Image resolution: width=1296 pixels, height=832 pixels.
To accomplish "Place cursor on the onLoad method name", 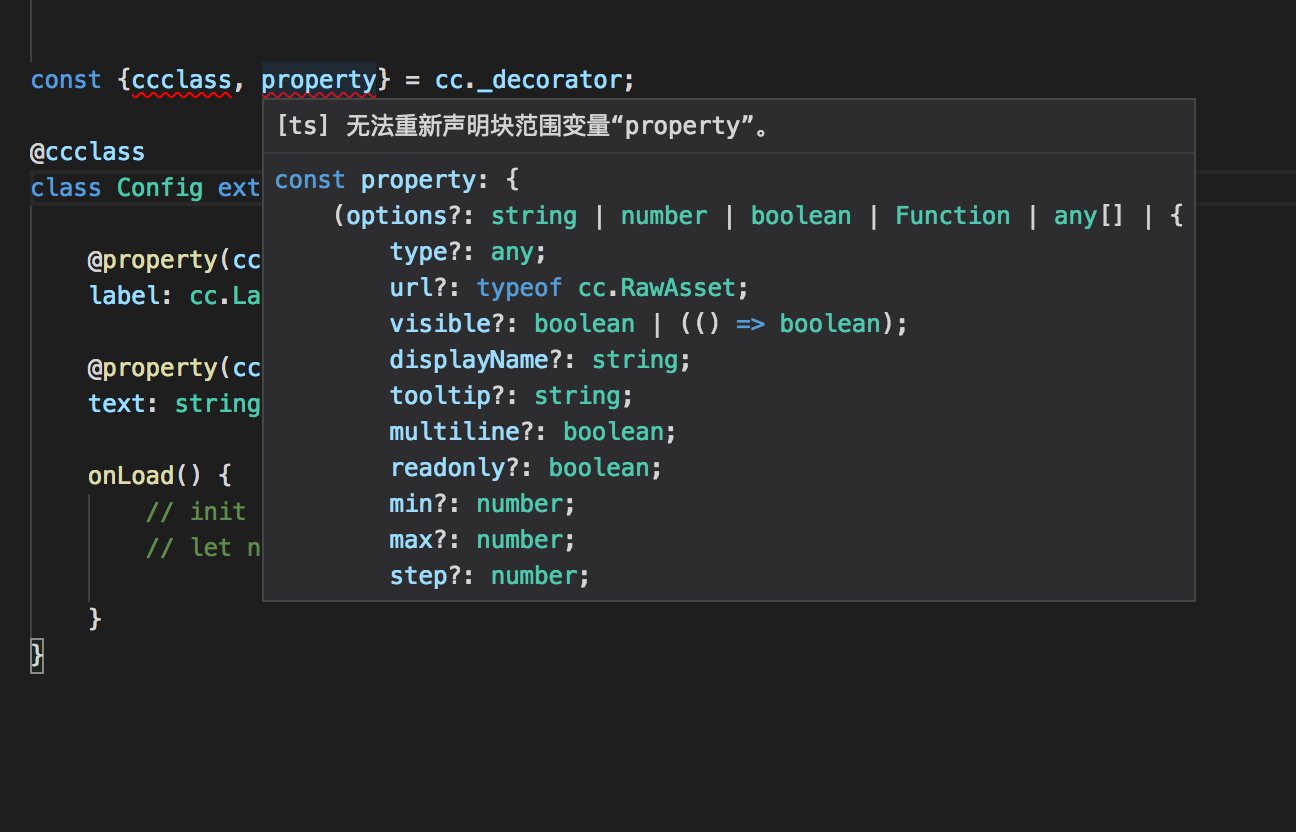I will [x=131, y=476].
